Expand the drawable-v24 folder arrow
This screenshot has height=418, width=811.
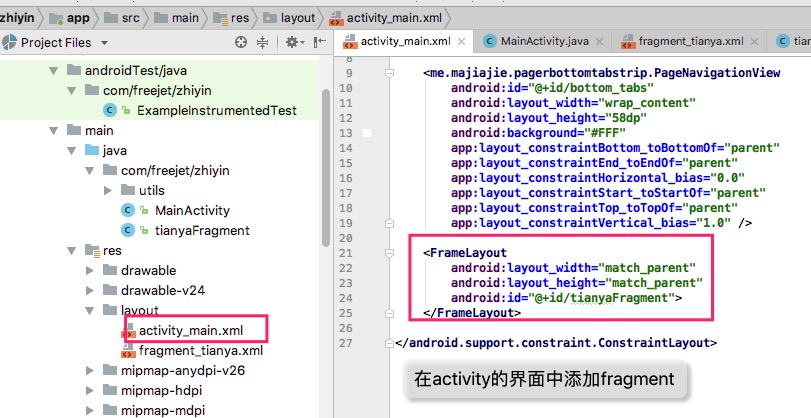[89, 291]
